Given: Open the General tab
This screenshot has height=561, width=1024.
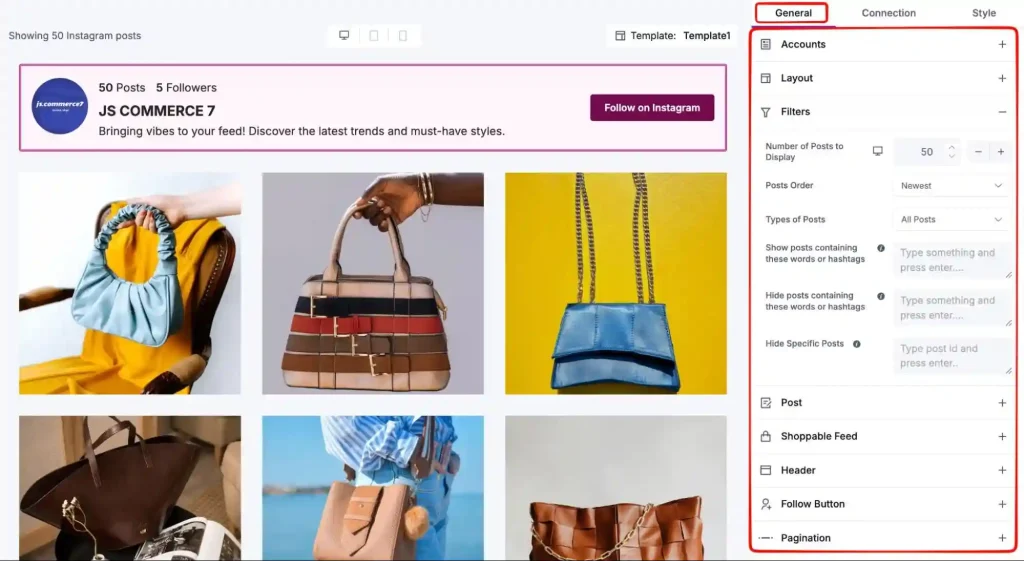Looking at the screenshot, I should click(x=793, y=13).
